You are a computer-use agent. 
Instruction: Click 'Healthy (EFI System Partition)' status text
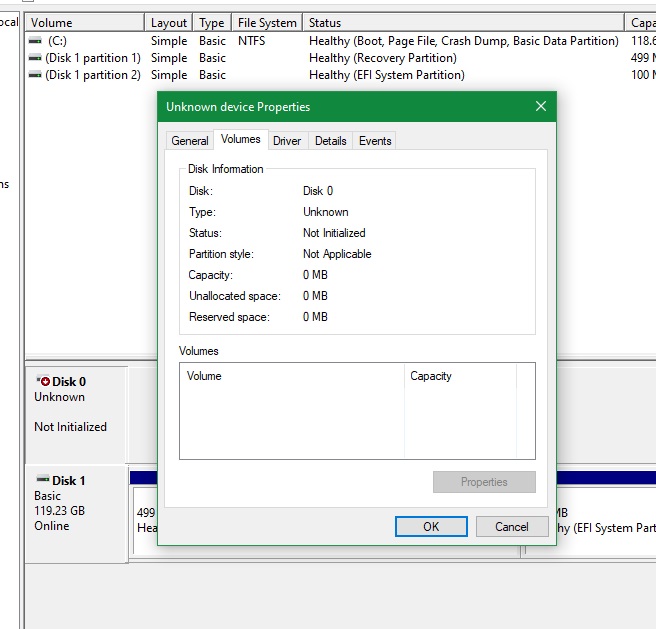[x=387, y=75]
